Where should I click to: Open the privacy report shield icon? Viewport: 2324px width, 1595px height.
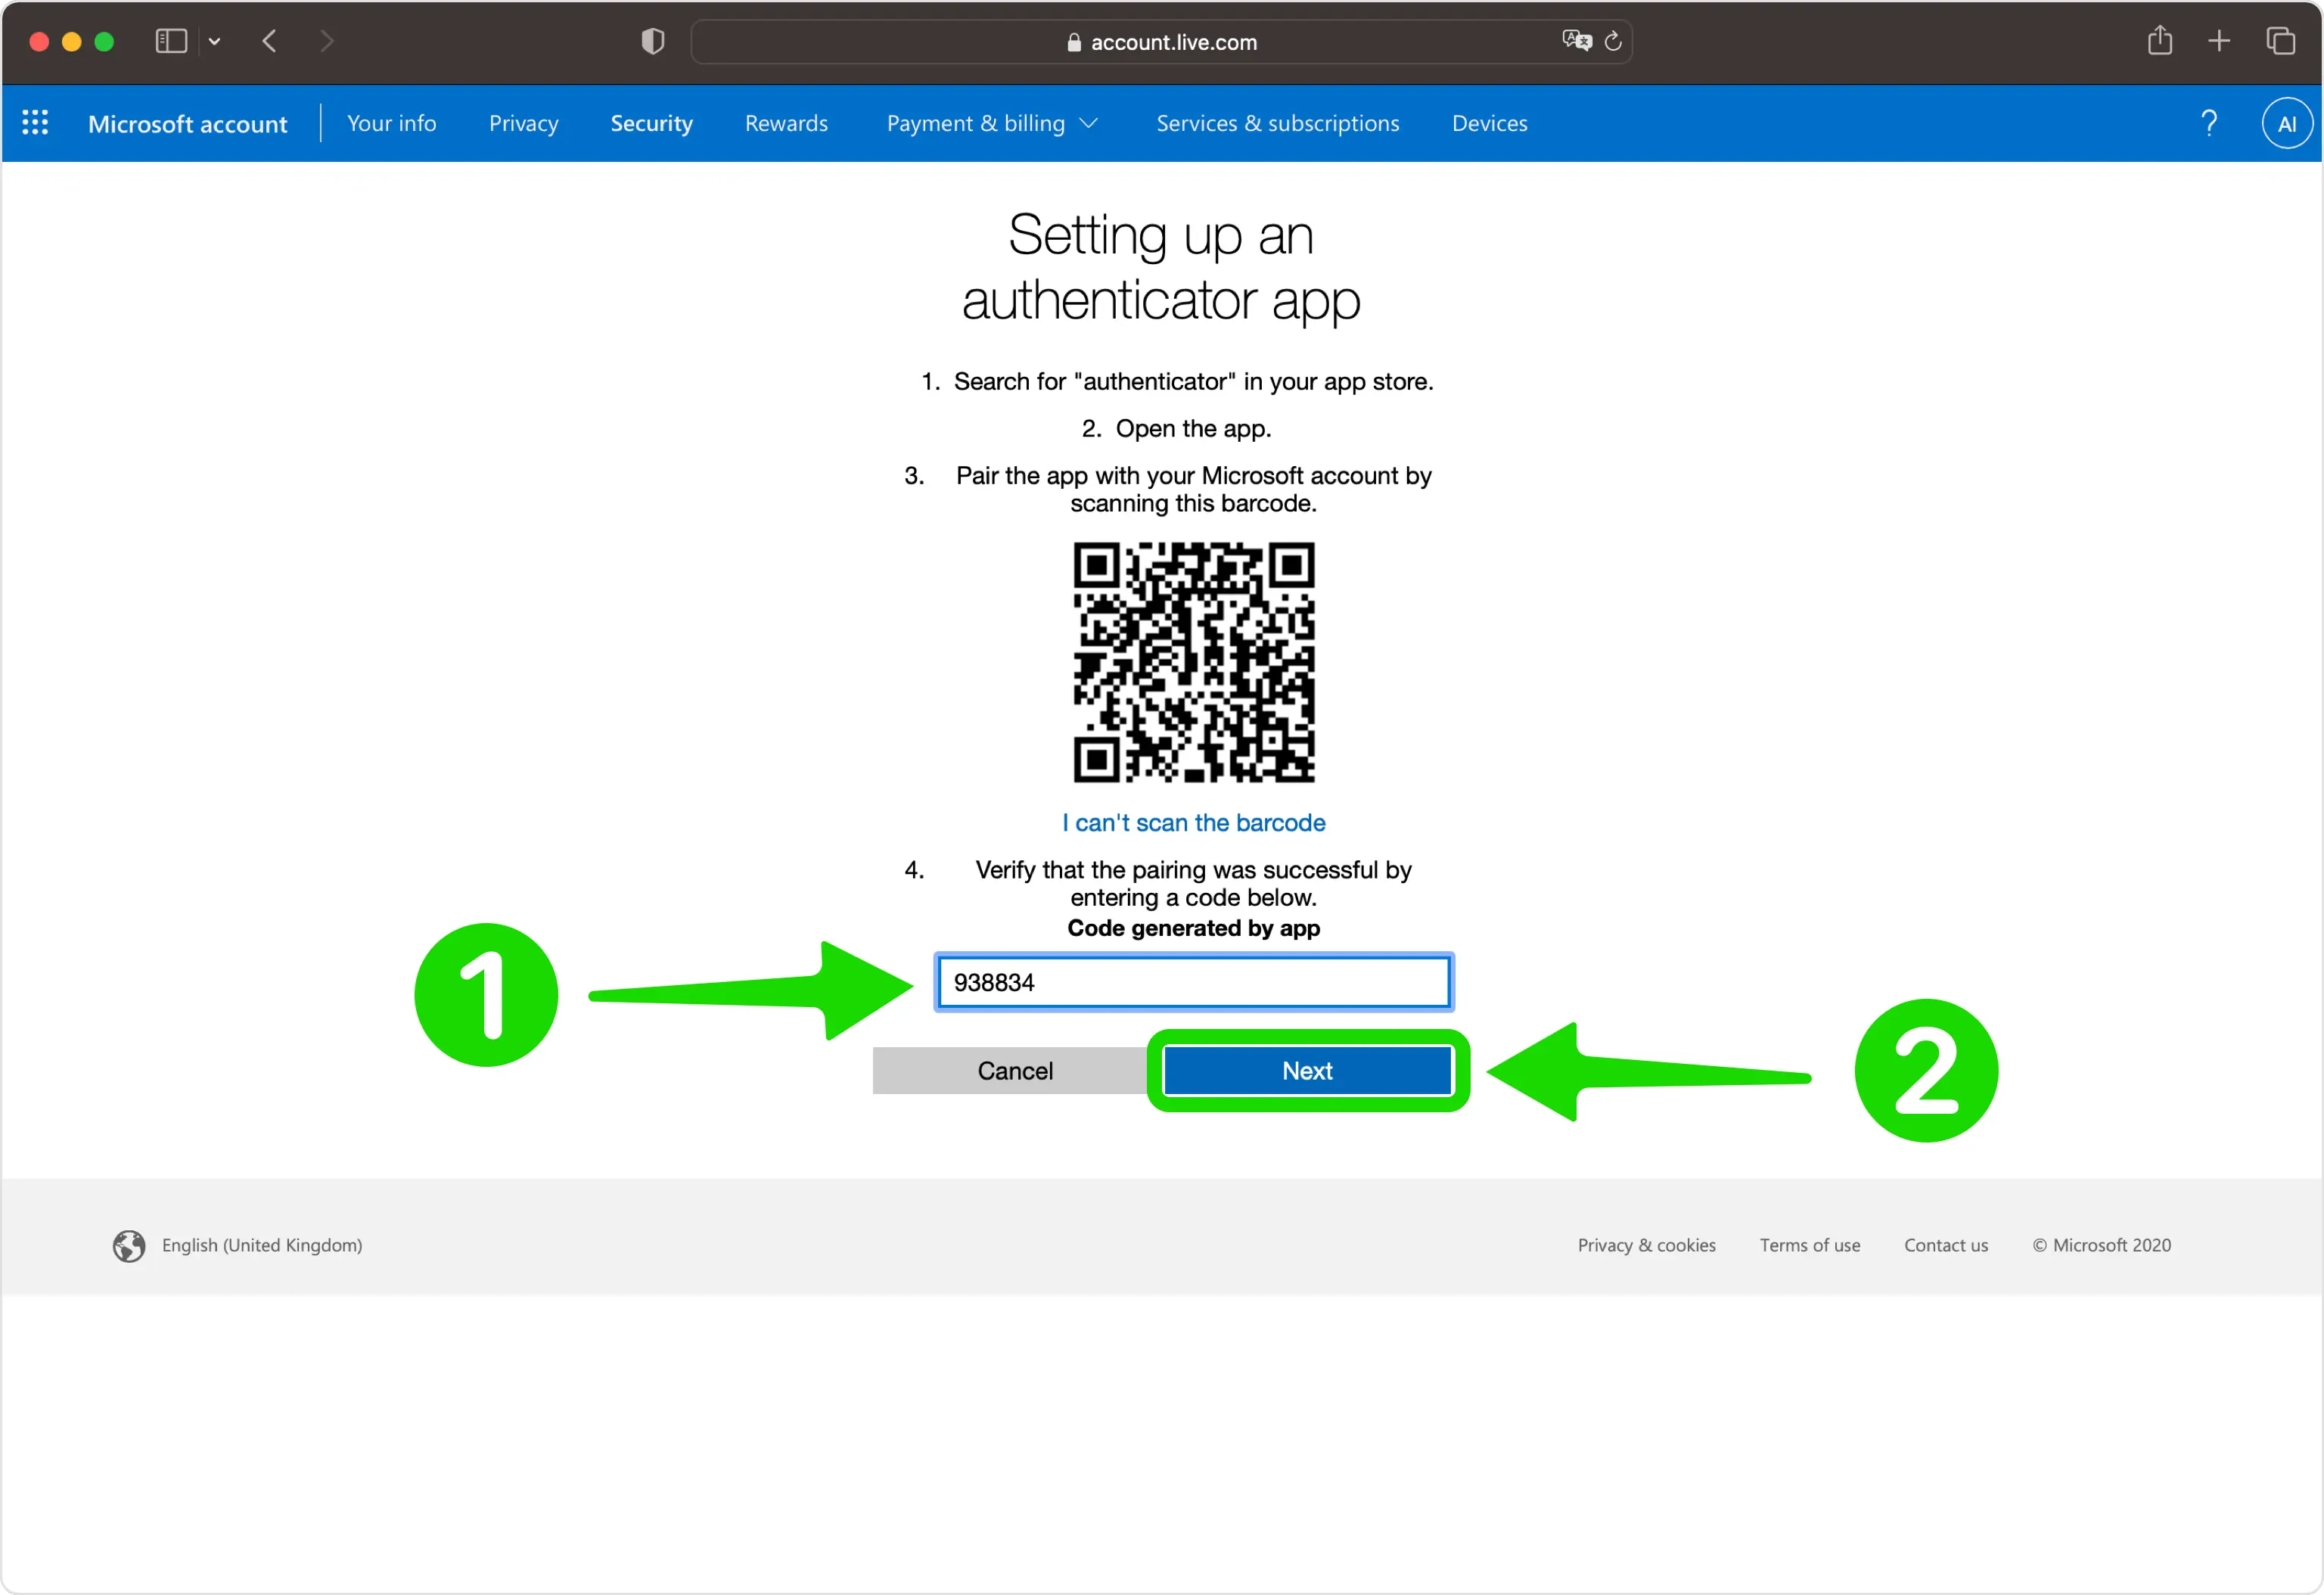tap(653, 41)
